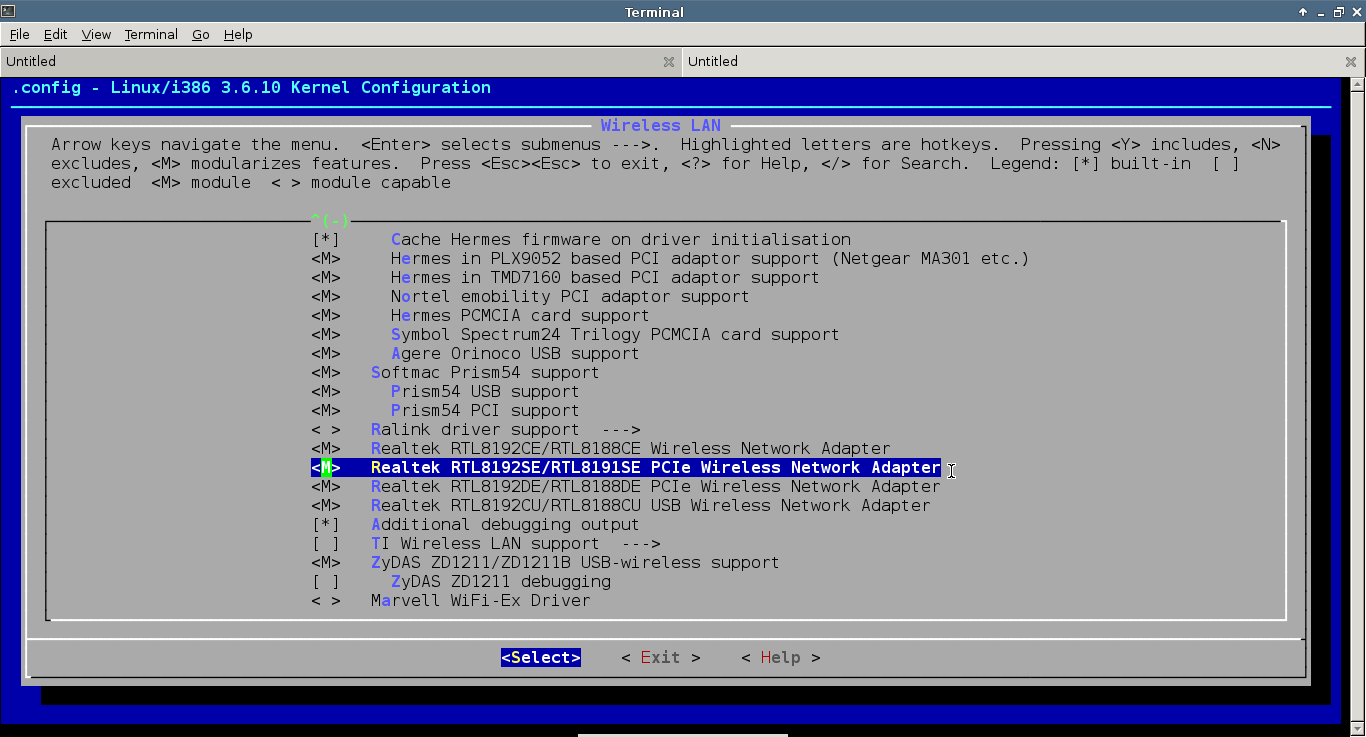The width and height of the screenshot is (1366, 737).
Task: Toggle module state for Agere Orinoco USB
Action: [326, 353]
